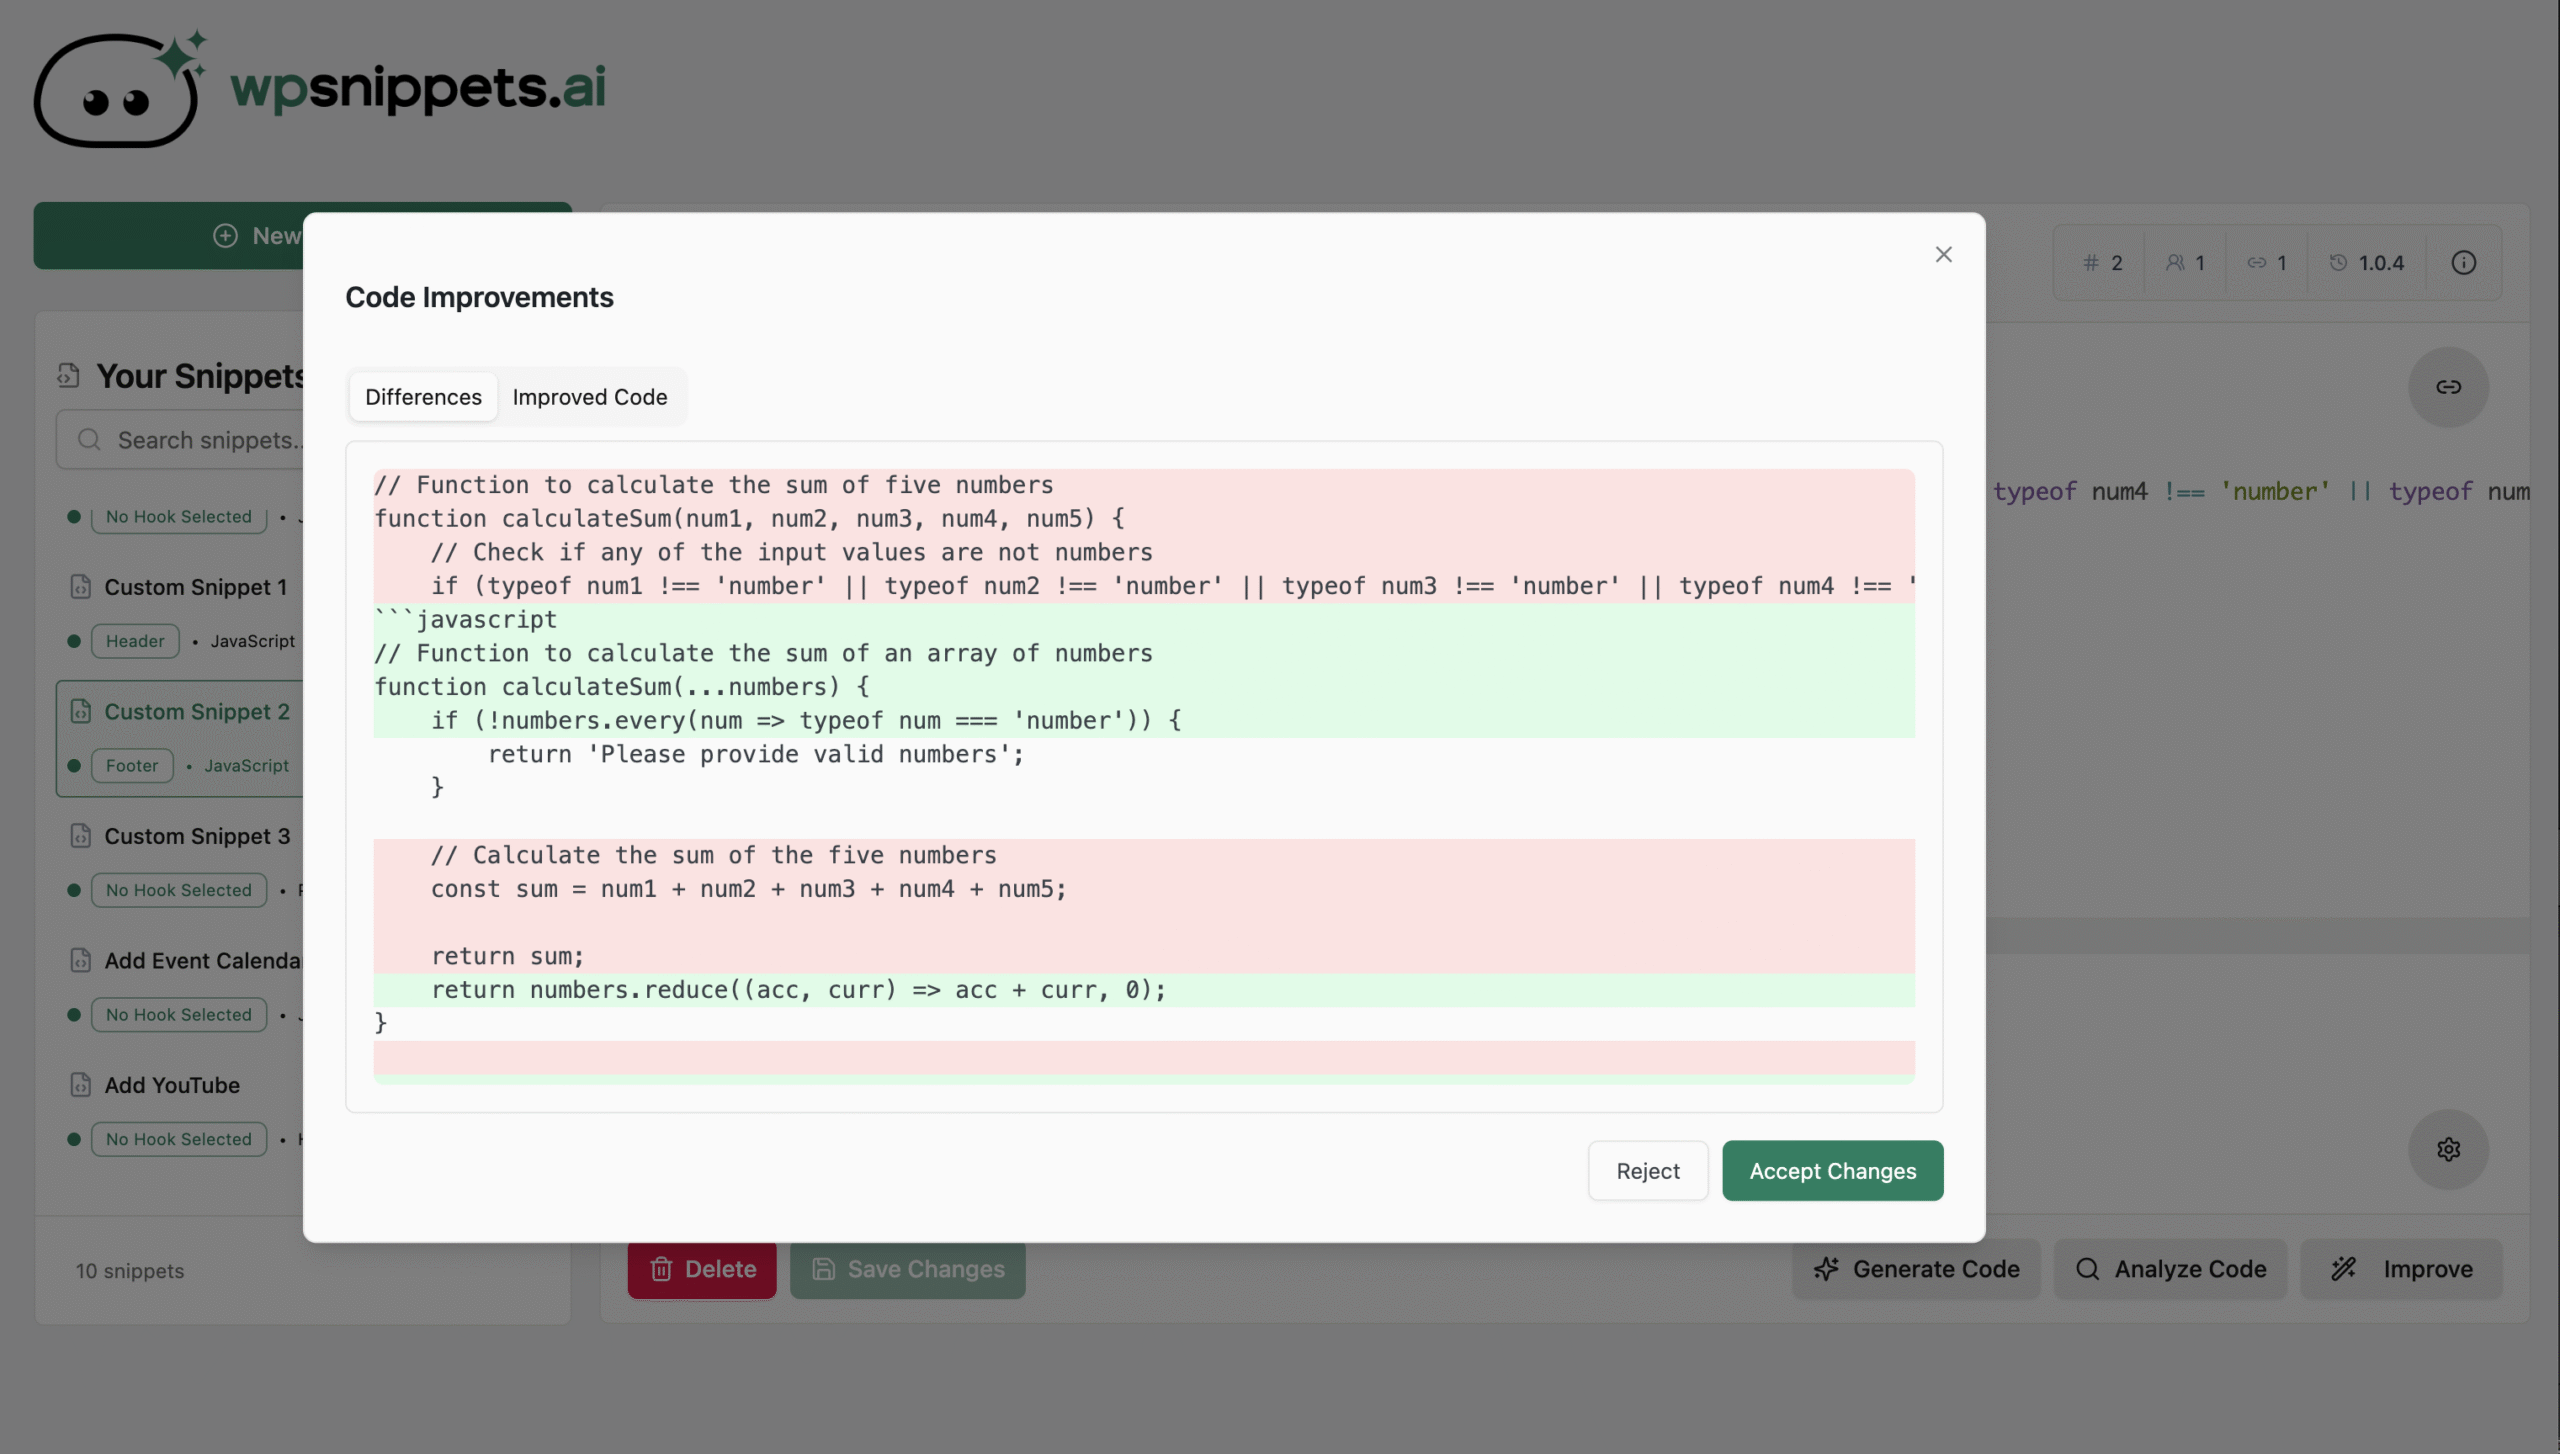2560x1454 pixels.
Task: Close the Code Improvements dialog
Action: coord(1943,255)
